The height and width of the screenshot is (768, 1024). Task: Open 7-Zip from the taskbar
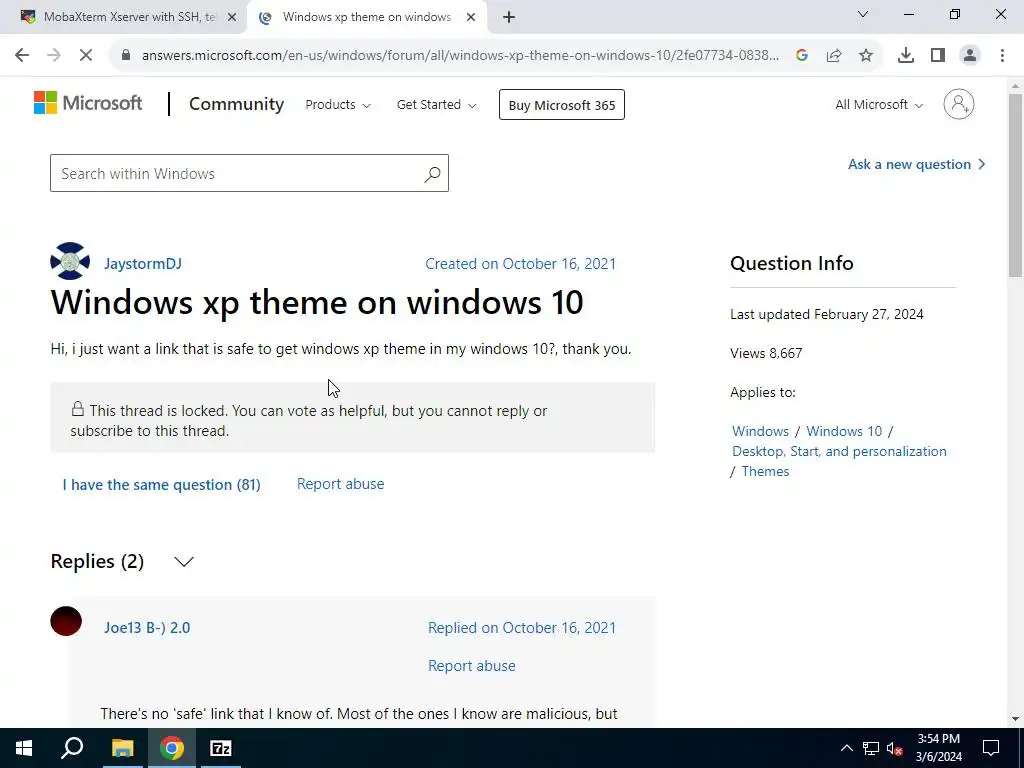click(x=221, y=748)
